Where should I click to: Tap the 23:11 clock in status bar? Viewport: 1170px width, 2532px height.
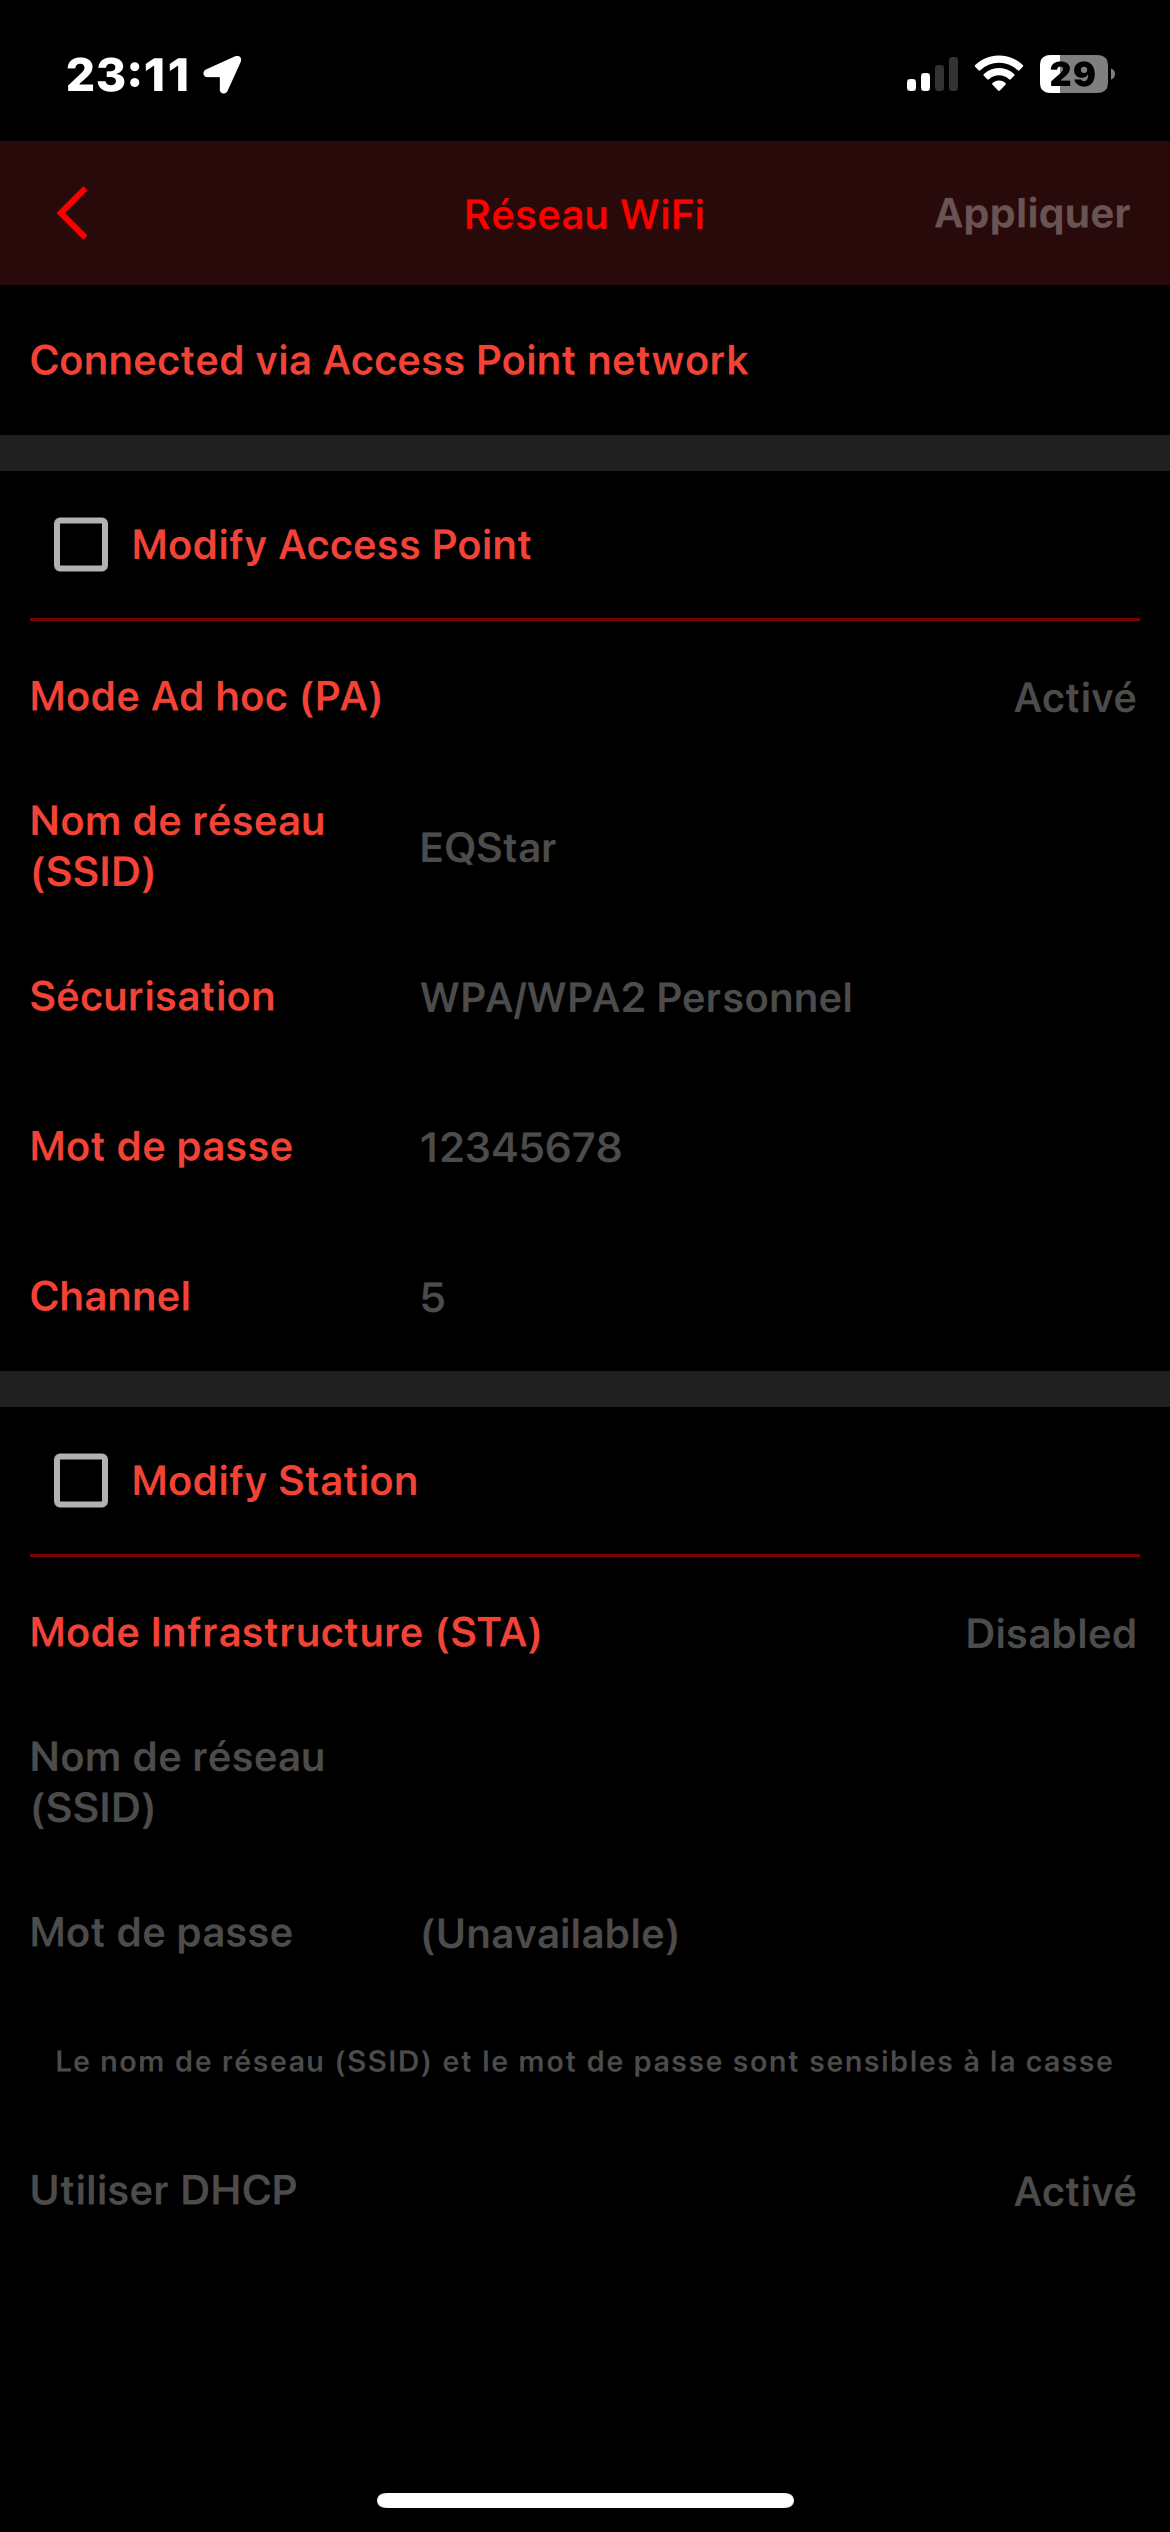click(128, 75)
